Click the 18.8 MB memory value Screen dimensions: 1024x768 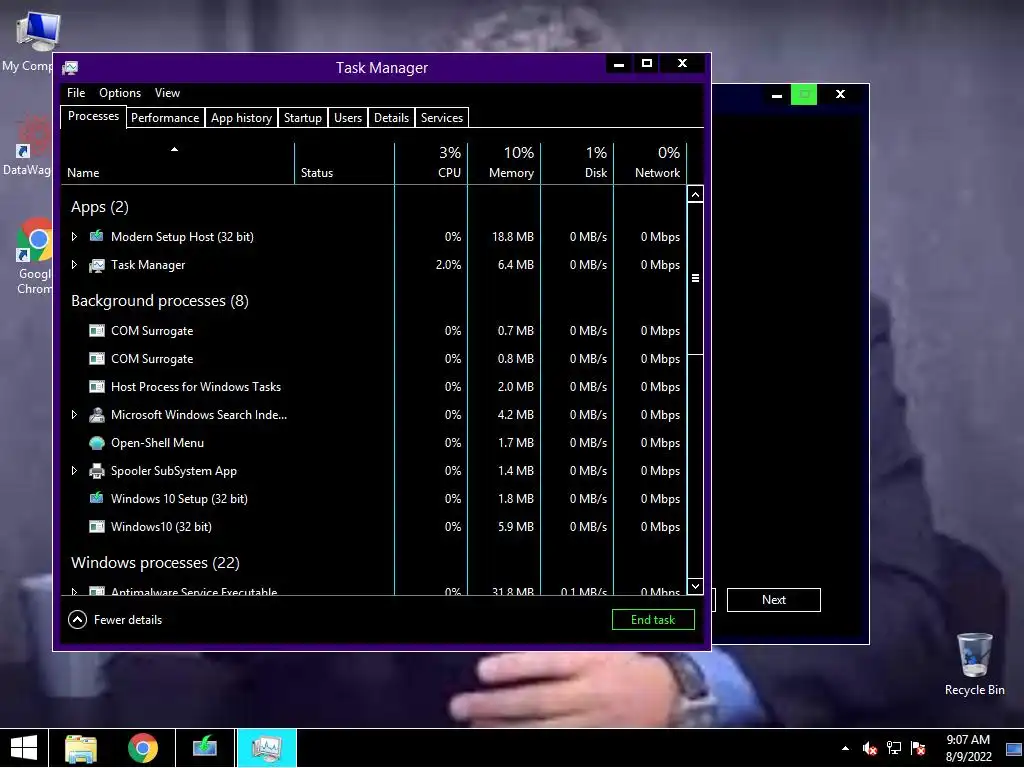pyautogui.click(x=513, y=236)
